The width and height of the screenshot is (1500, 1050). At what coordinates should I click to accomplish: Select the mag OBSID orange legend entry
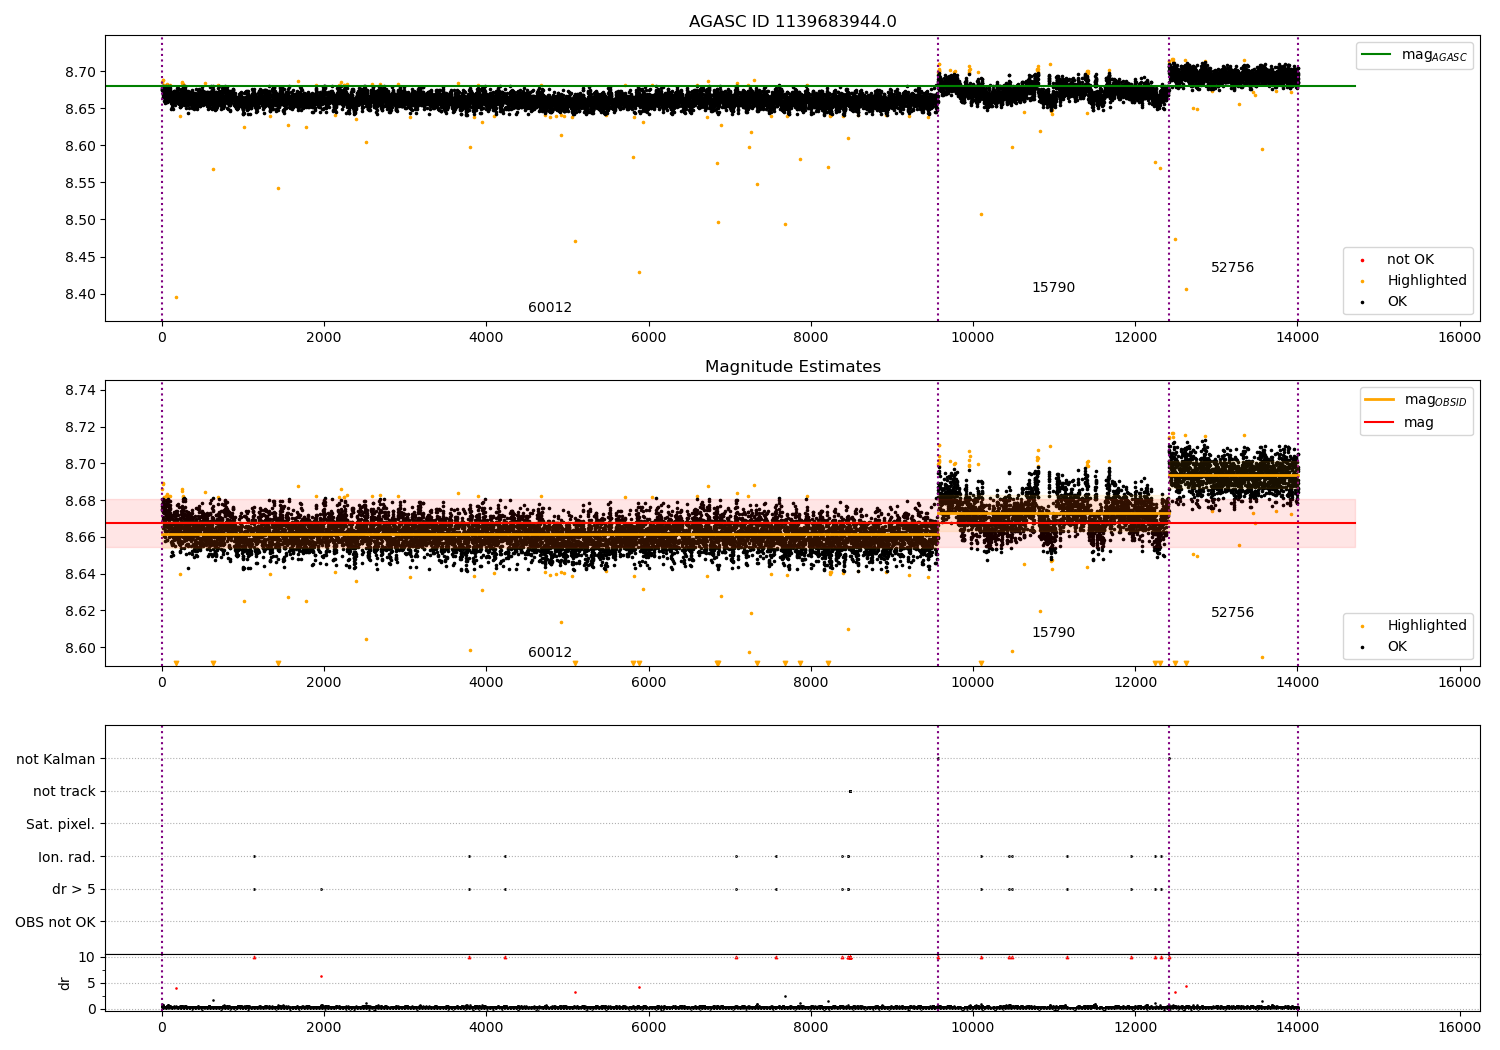click(1416, 400)
